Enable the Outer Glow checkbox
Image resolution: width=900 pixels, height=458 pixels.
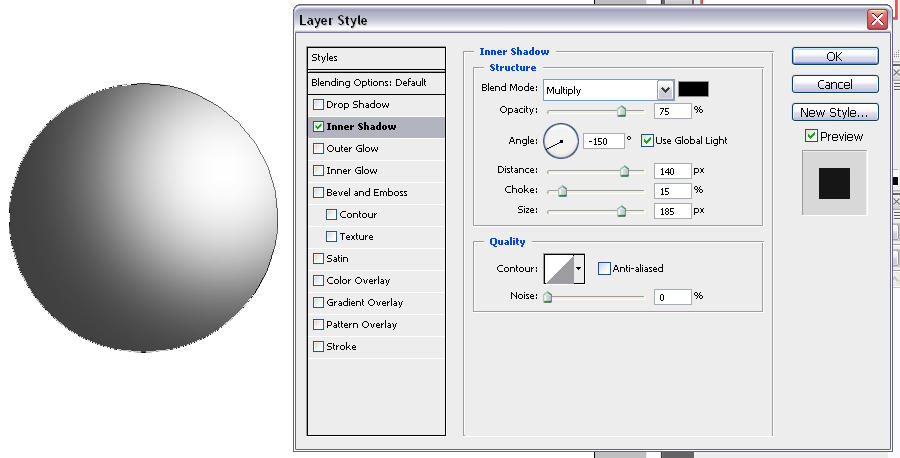tap(318, 148)
